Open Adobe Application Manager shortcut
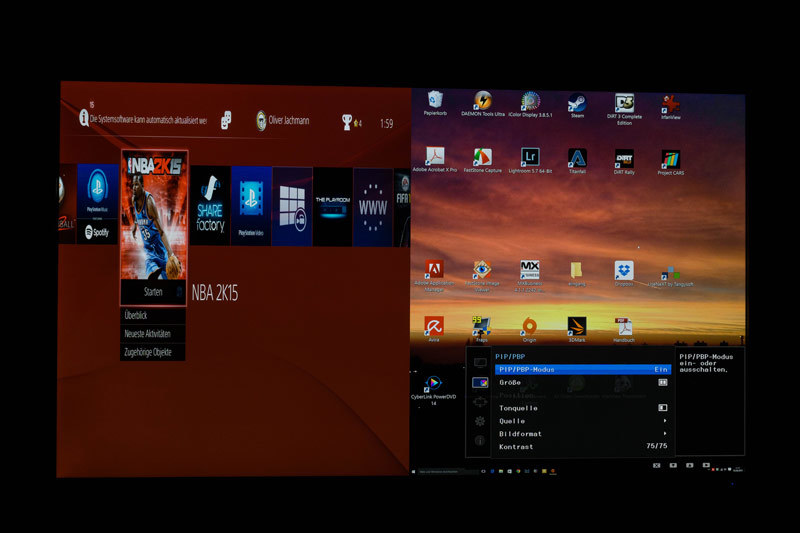 point(434,275)
